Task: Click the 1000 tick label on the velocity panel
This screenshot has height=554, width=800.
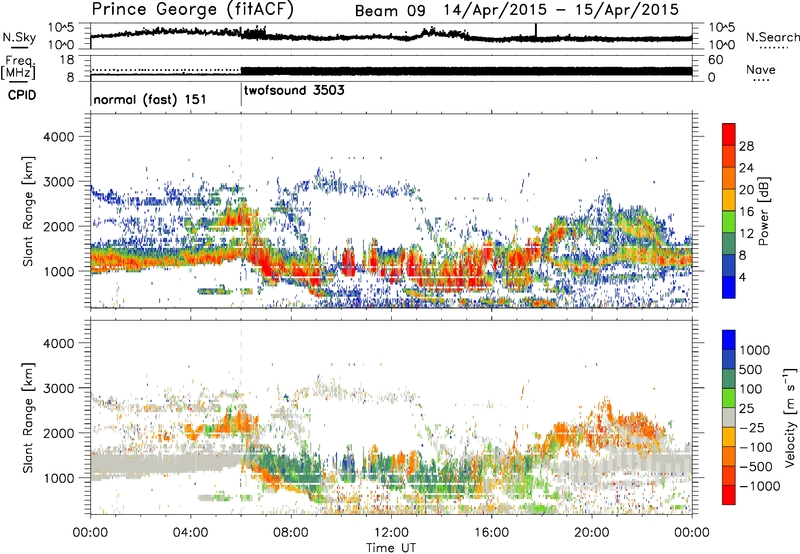Action: [58, 478]
